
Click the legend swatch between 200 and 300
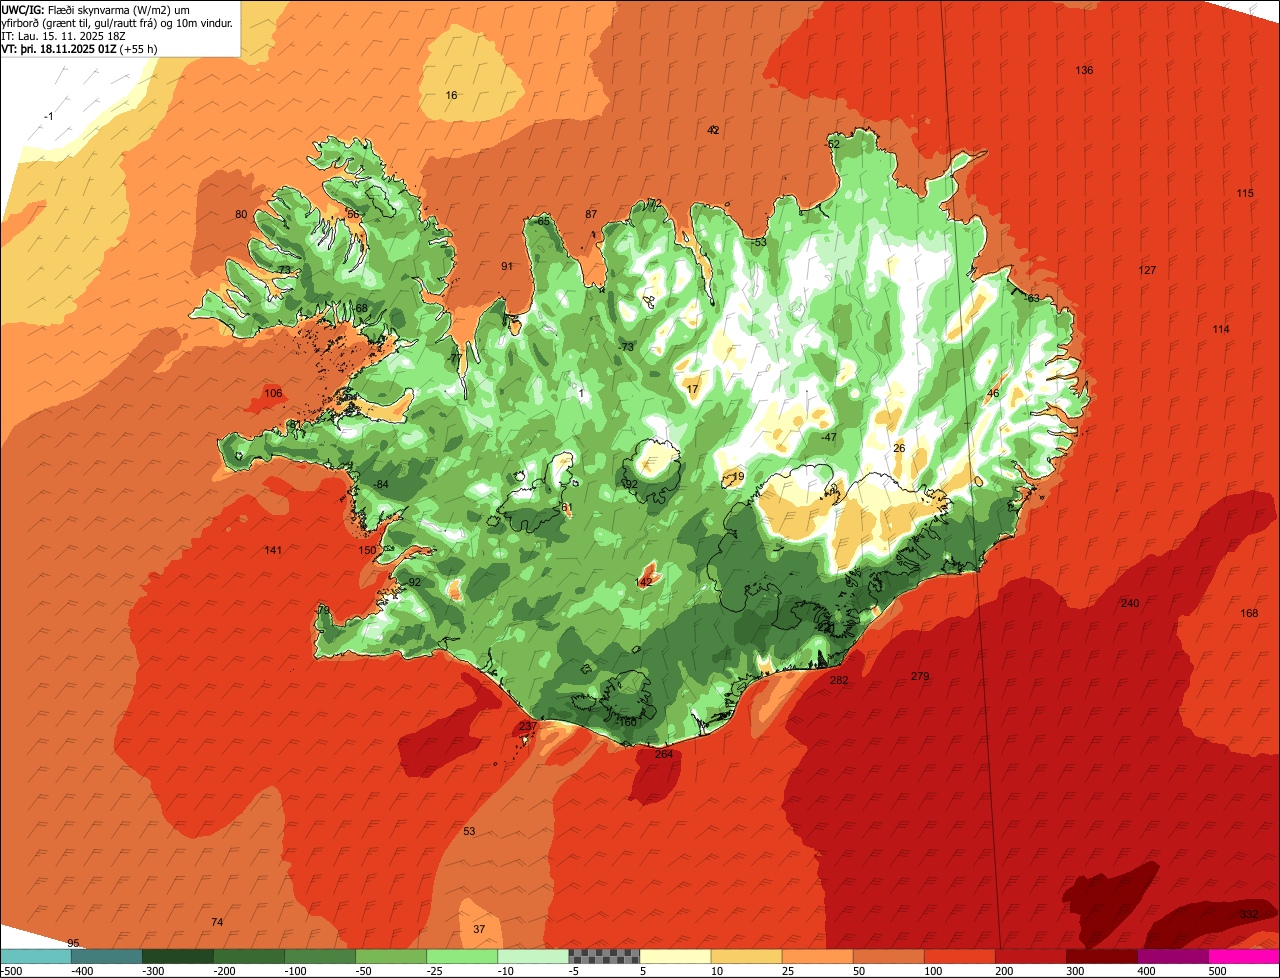tap(1031, 955)
